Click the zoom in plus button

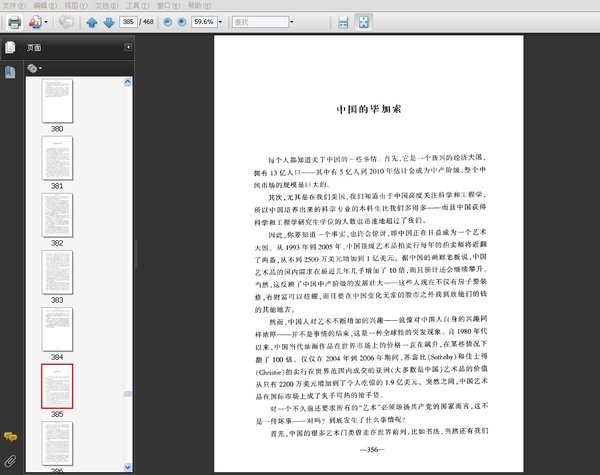point(182,22)
